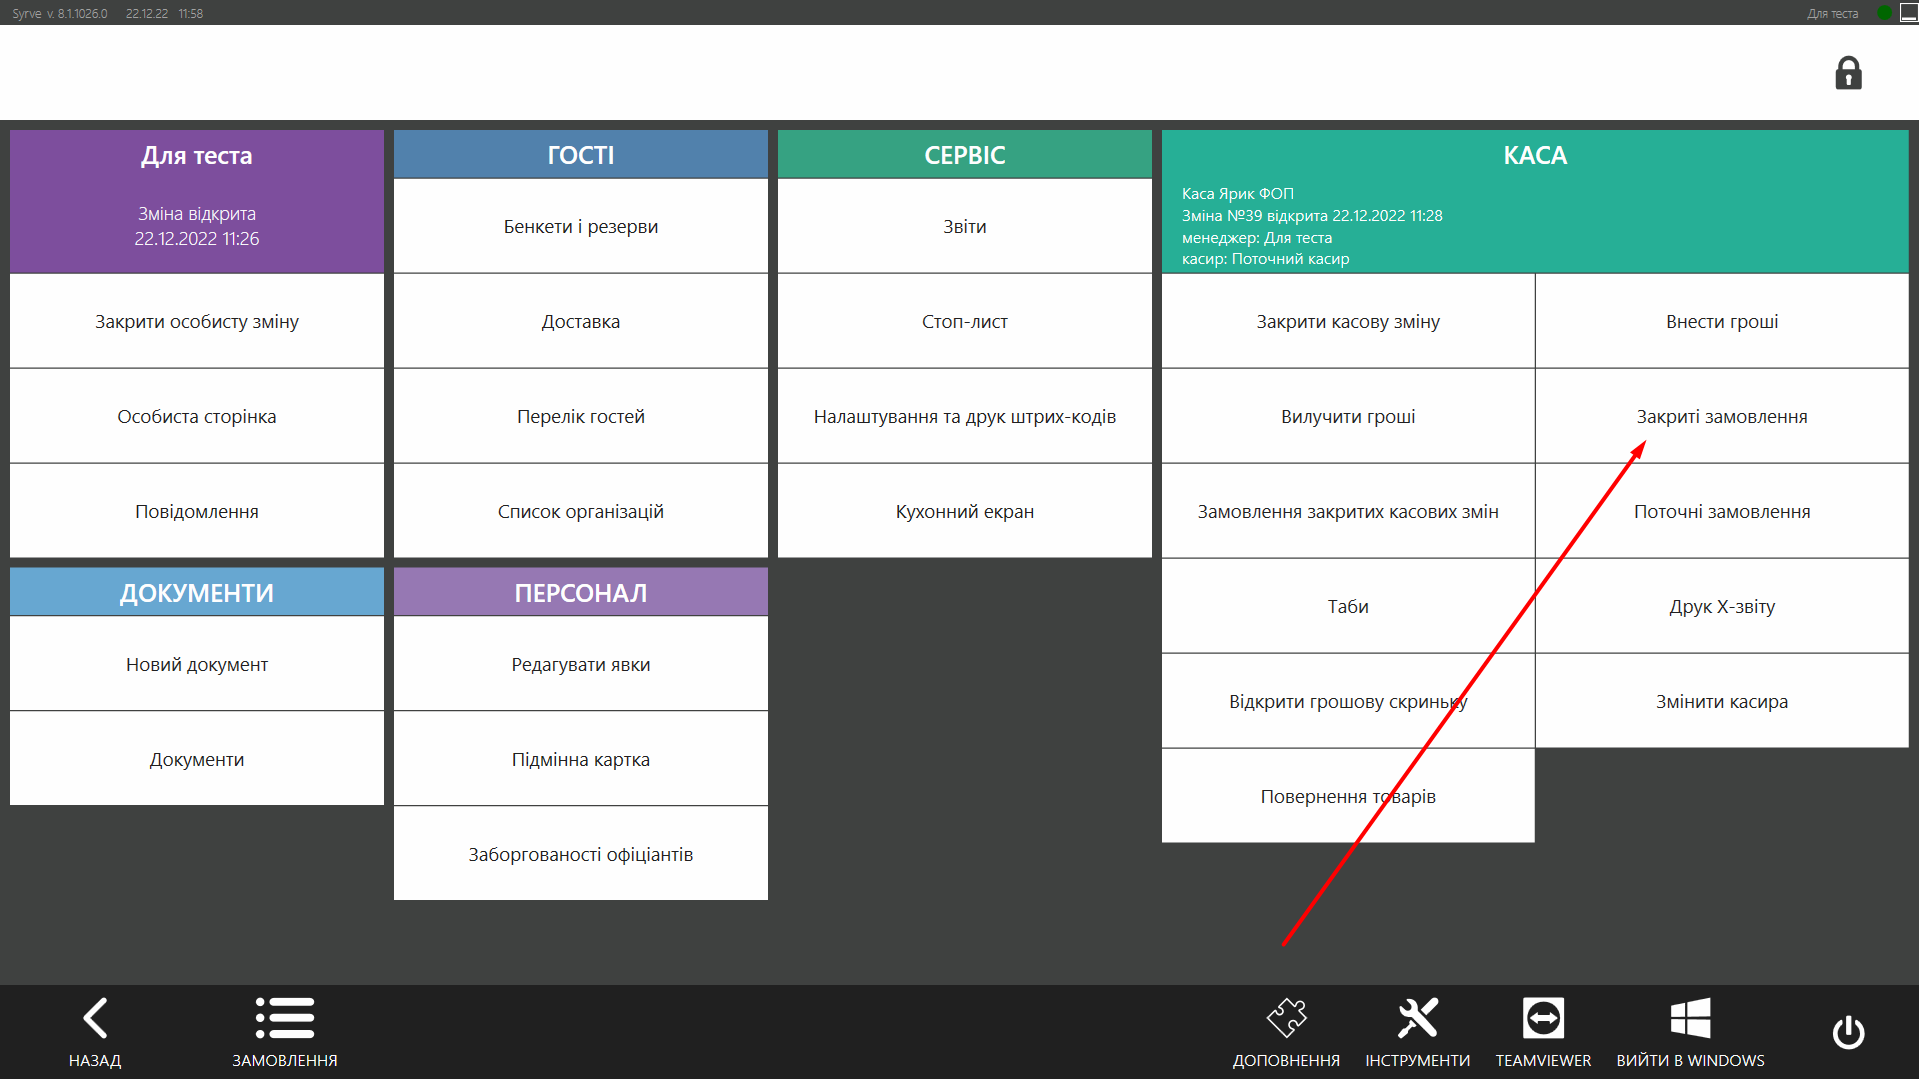Click Внести гроші button
The height and width of the screenshot is (1079, 1919).
(x=1721, y=321)
